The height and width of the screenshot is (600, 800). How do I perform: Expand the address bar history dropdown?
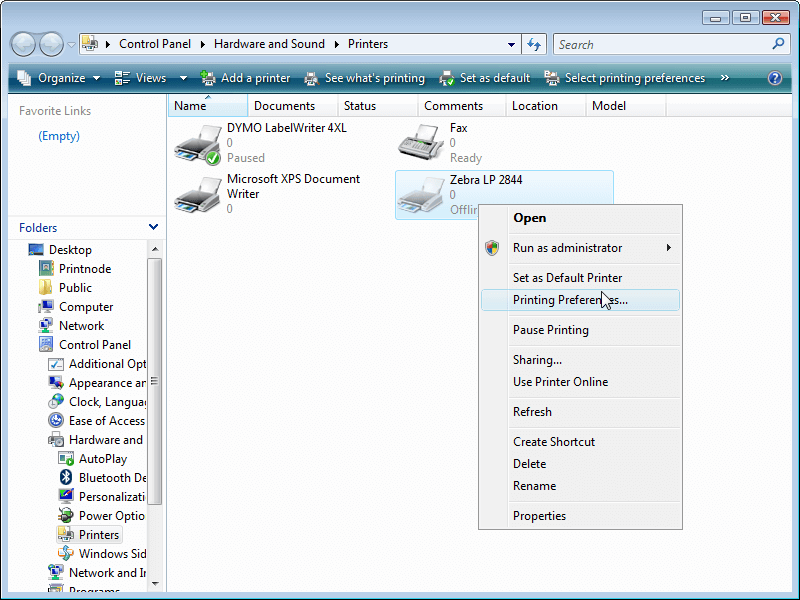coord(511,44)
